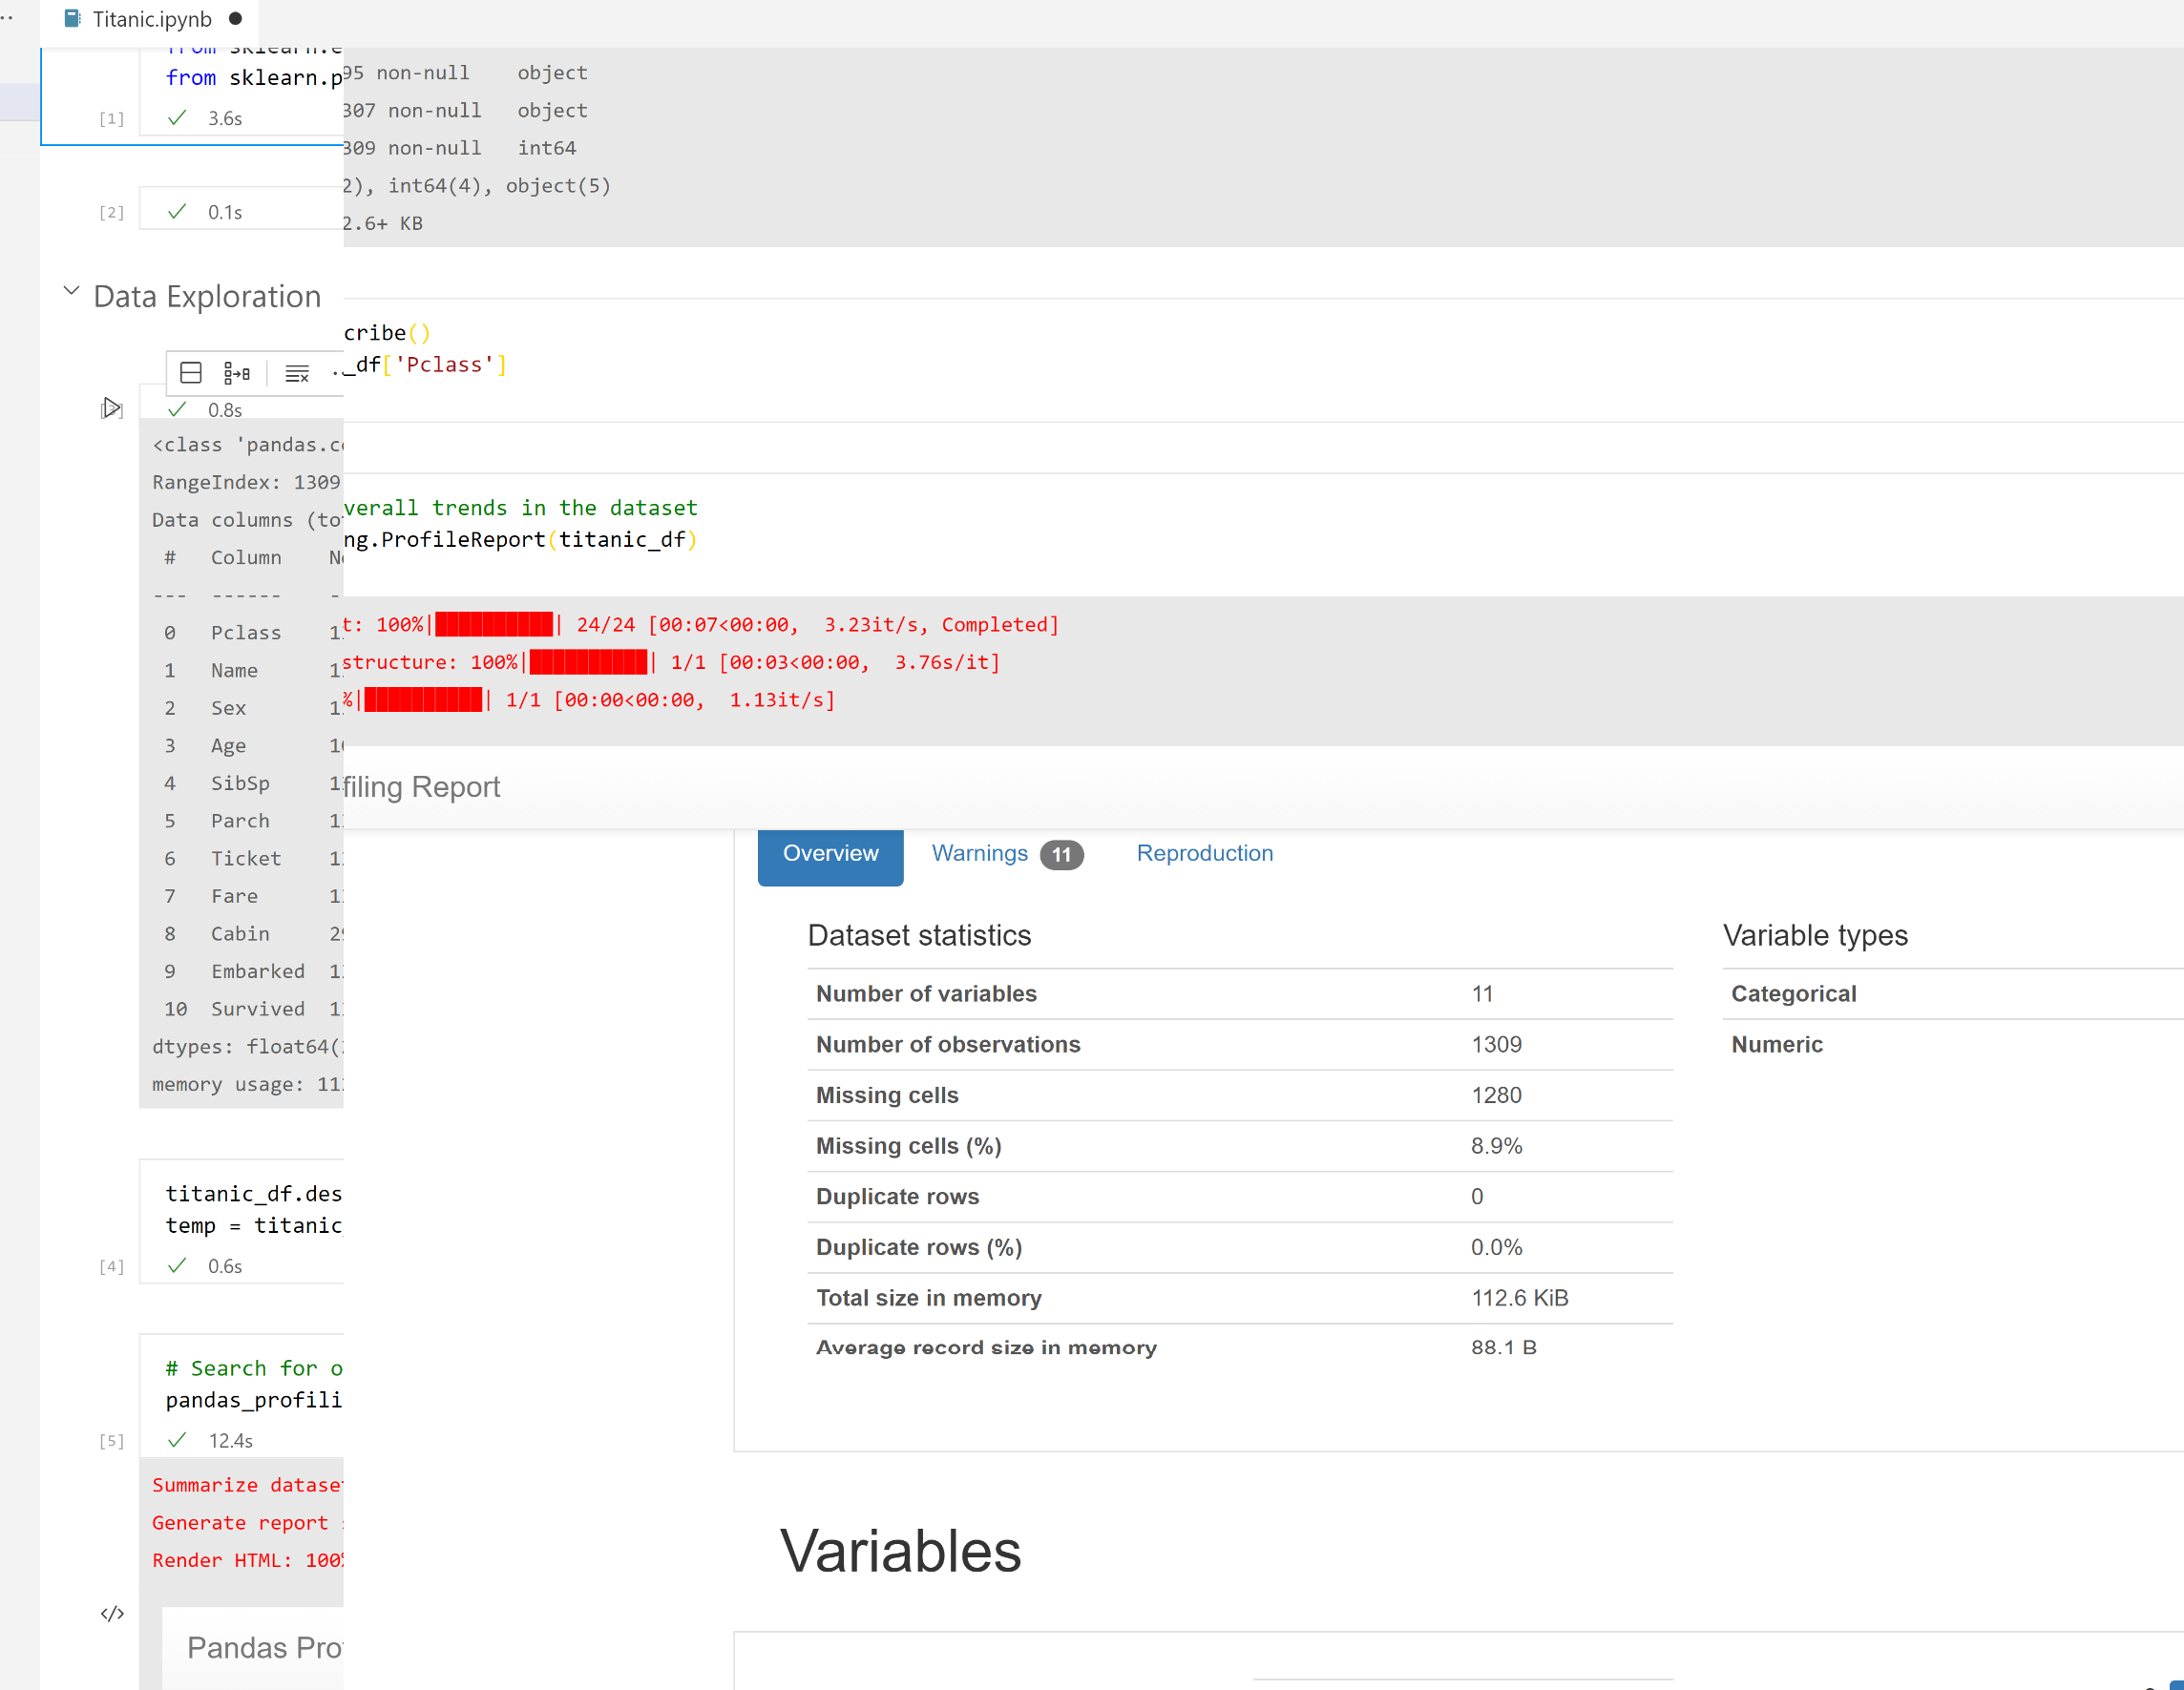Click the execution count [5] marker
The width and height of the screenshot is (2184, 1690).
click(x=112, y=1440)
